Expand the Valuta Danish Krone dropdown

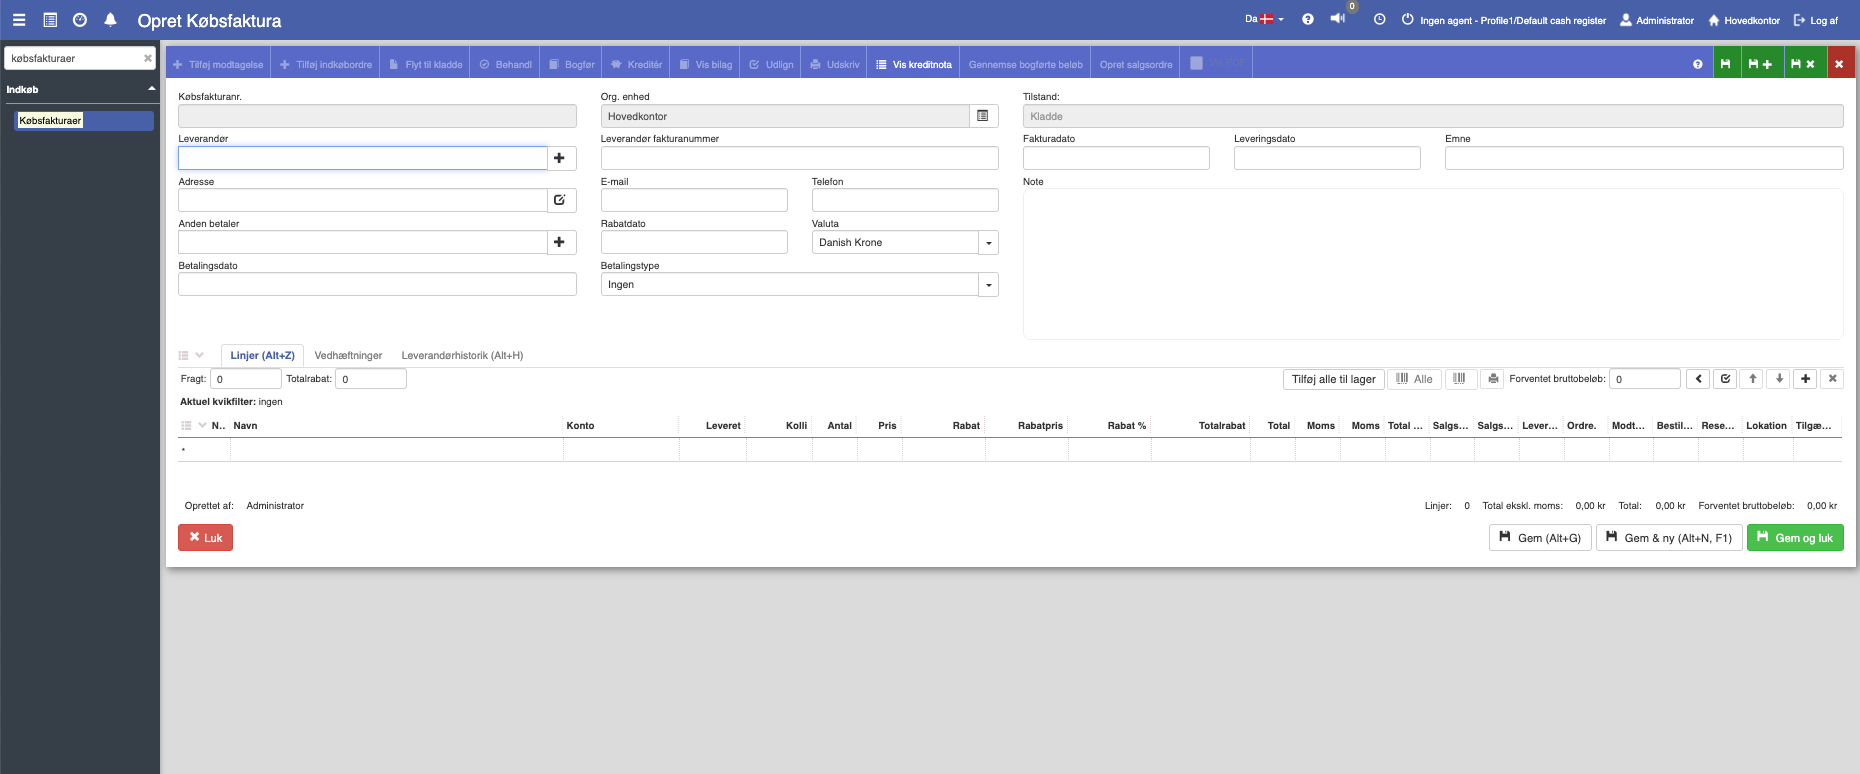click(x=988, y=242)
